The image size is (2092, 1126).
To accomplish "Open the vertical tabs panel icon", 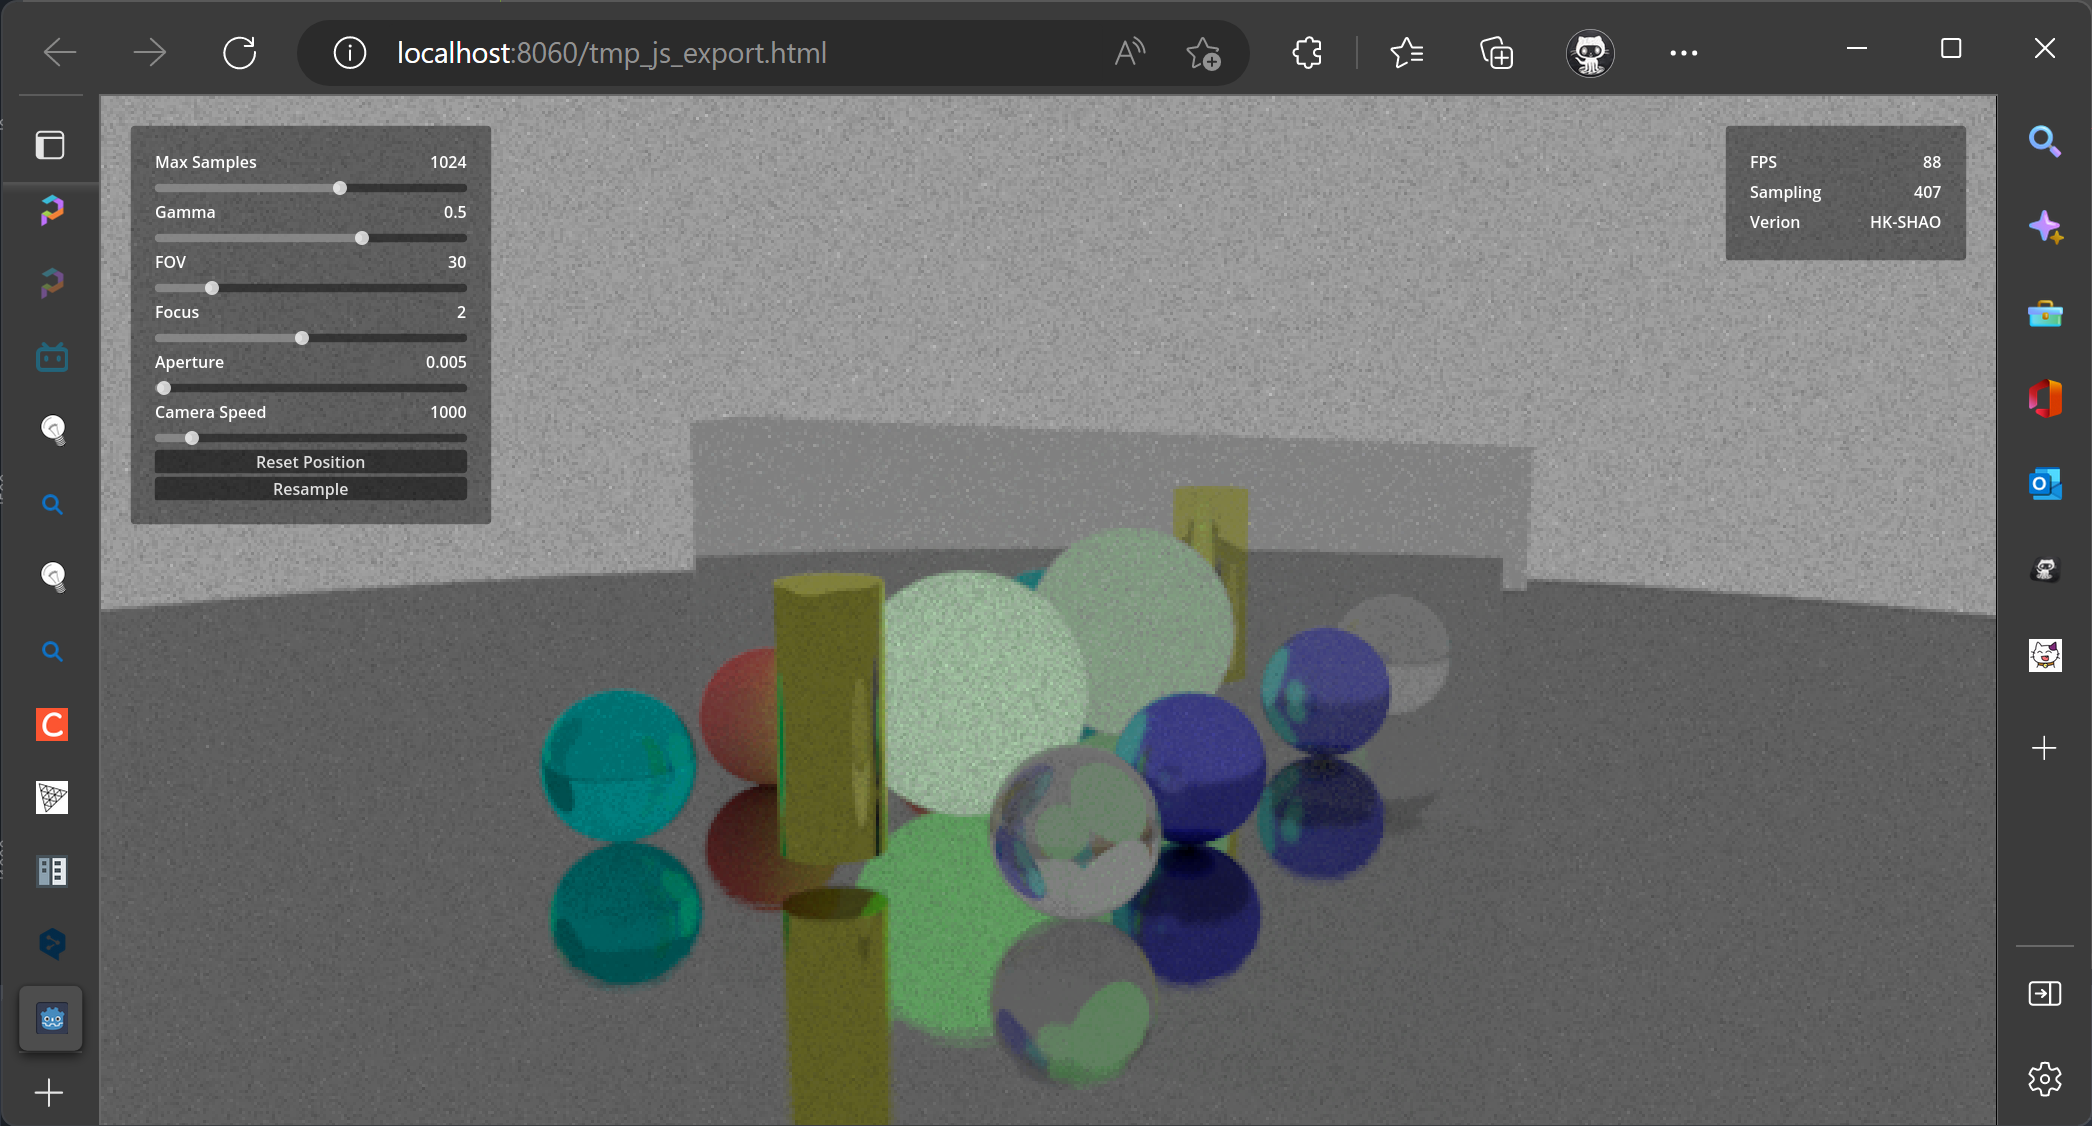I will [51, 145].
